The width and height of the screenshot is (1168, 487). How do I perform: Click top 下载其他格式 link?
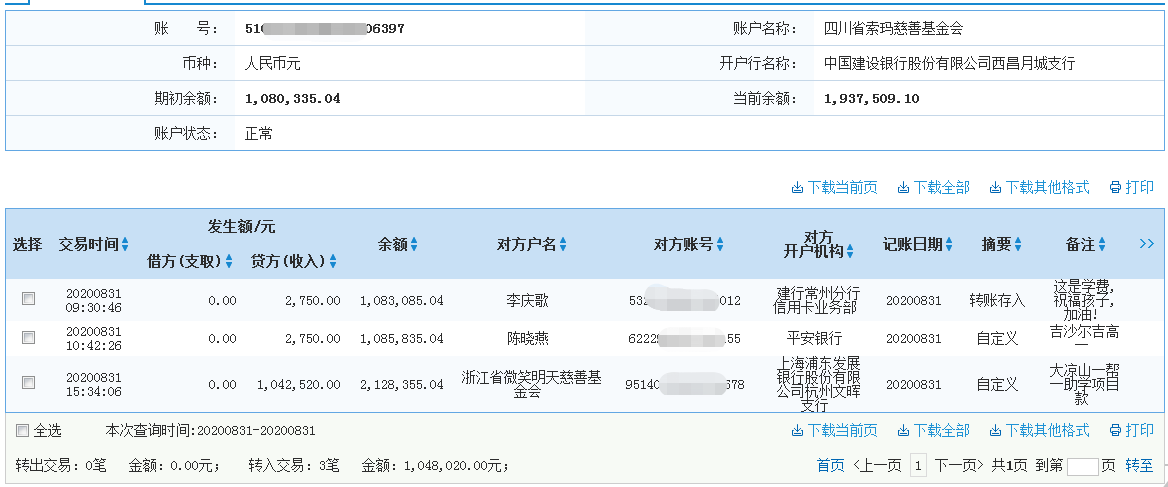(1039, 188)
